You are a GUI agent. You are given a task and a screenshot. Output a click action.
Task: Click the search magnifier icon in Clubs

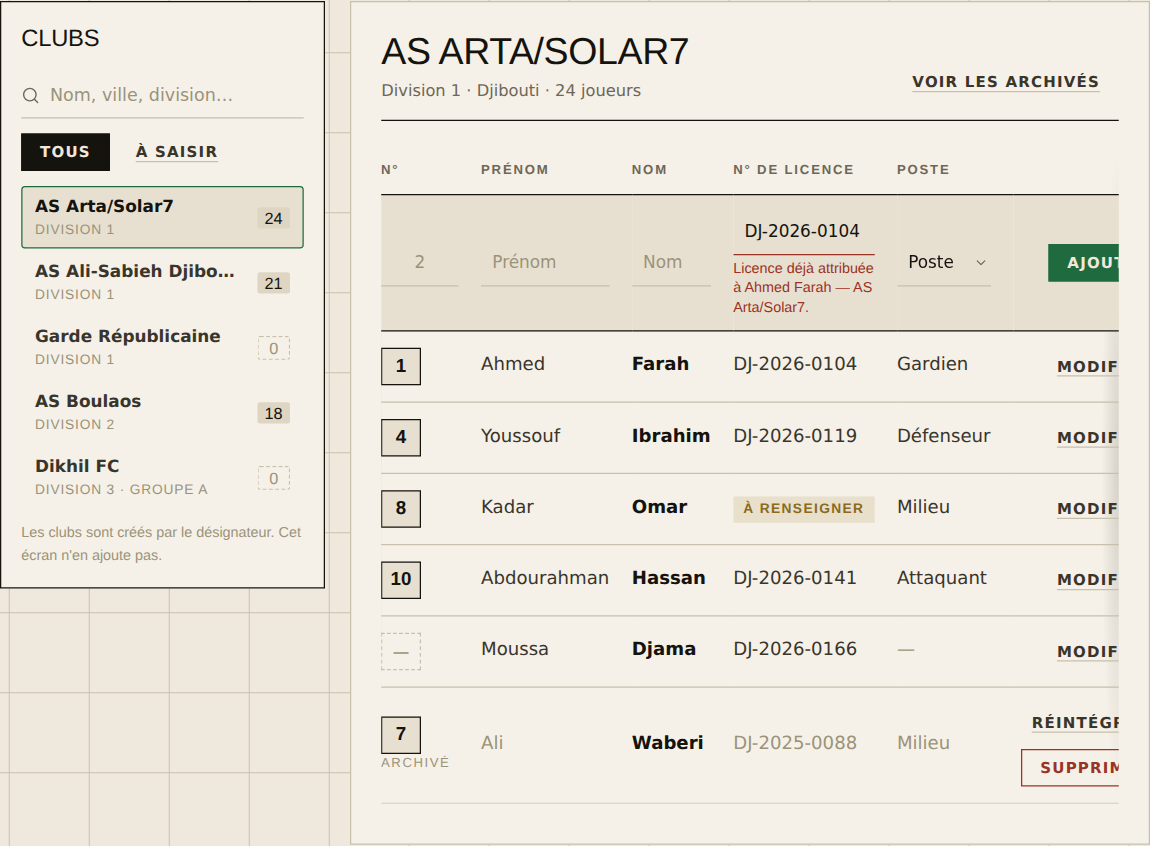[x=31, y=95]
